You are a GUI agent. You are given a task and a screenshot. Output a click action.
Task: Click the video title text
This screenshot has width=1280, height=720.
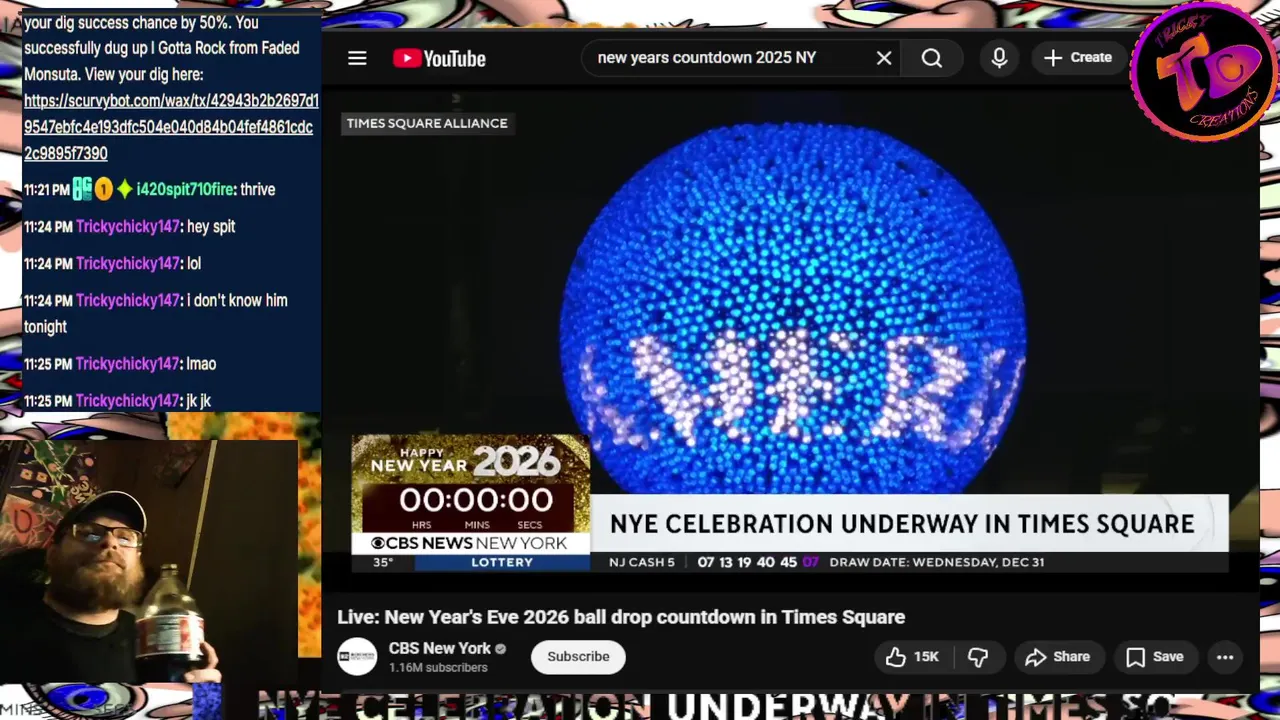621,617
